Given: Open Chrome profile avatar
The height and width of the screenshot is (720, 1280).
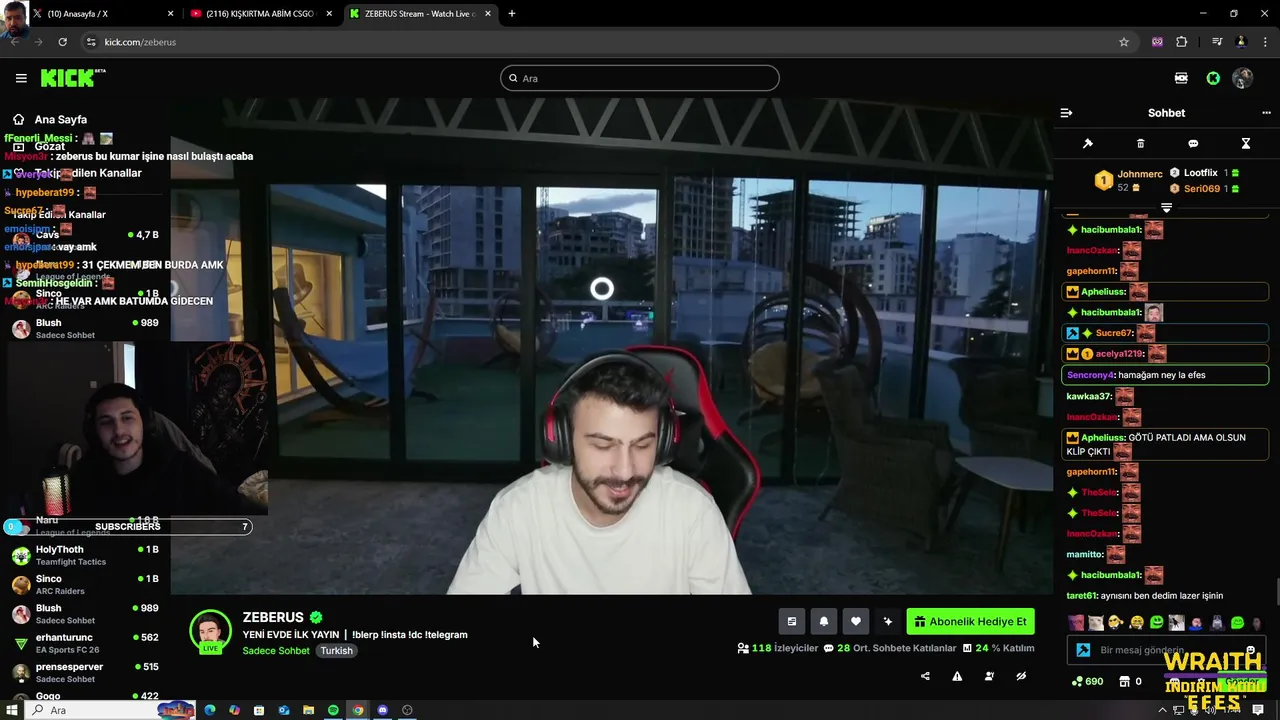Looking at the screenshot, I should click(1241, 42).
